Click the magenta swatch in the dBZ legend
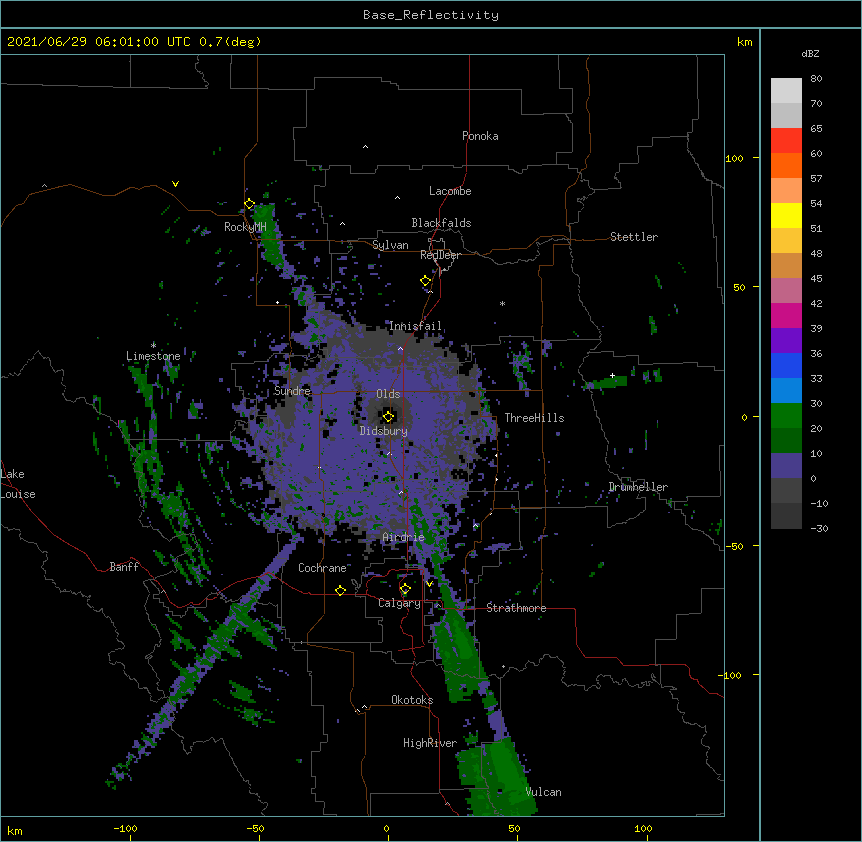The image size is (862, 842). coord(786,316)
